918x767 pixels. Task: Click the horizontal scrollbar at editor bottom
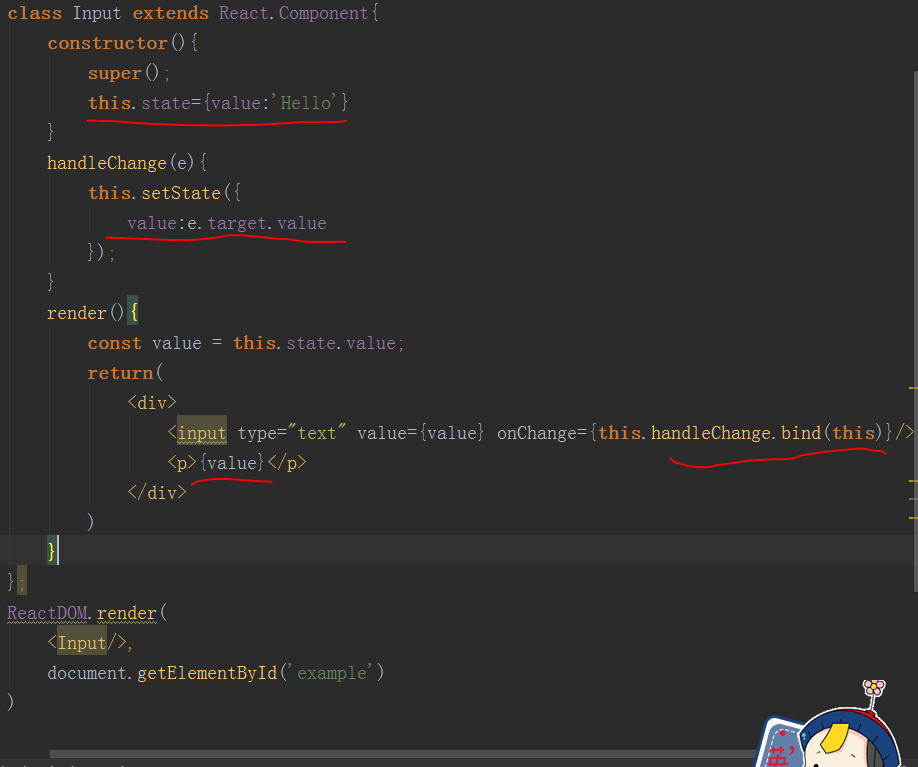[400, 754]
